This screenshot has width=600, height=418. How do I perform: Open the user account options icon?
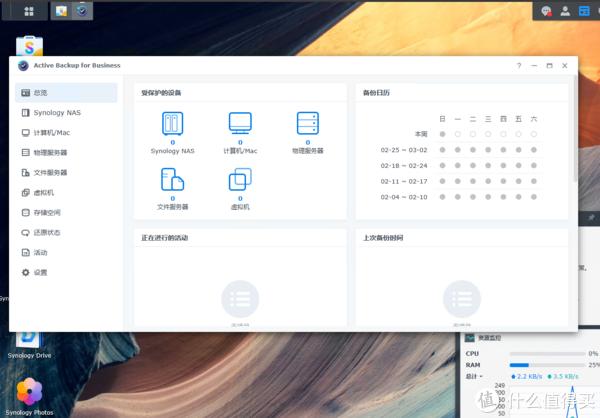pyautogui.click(x=565, y=11)
